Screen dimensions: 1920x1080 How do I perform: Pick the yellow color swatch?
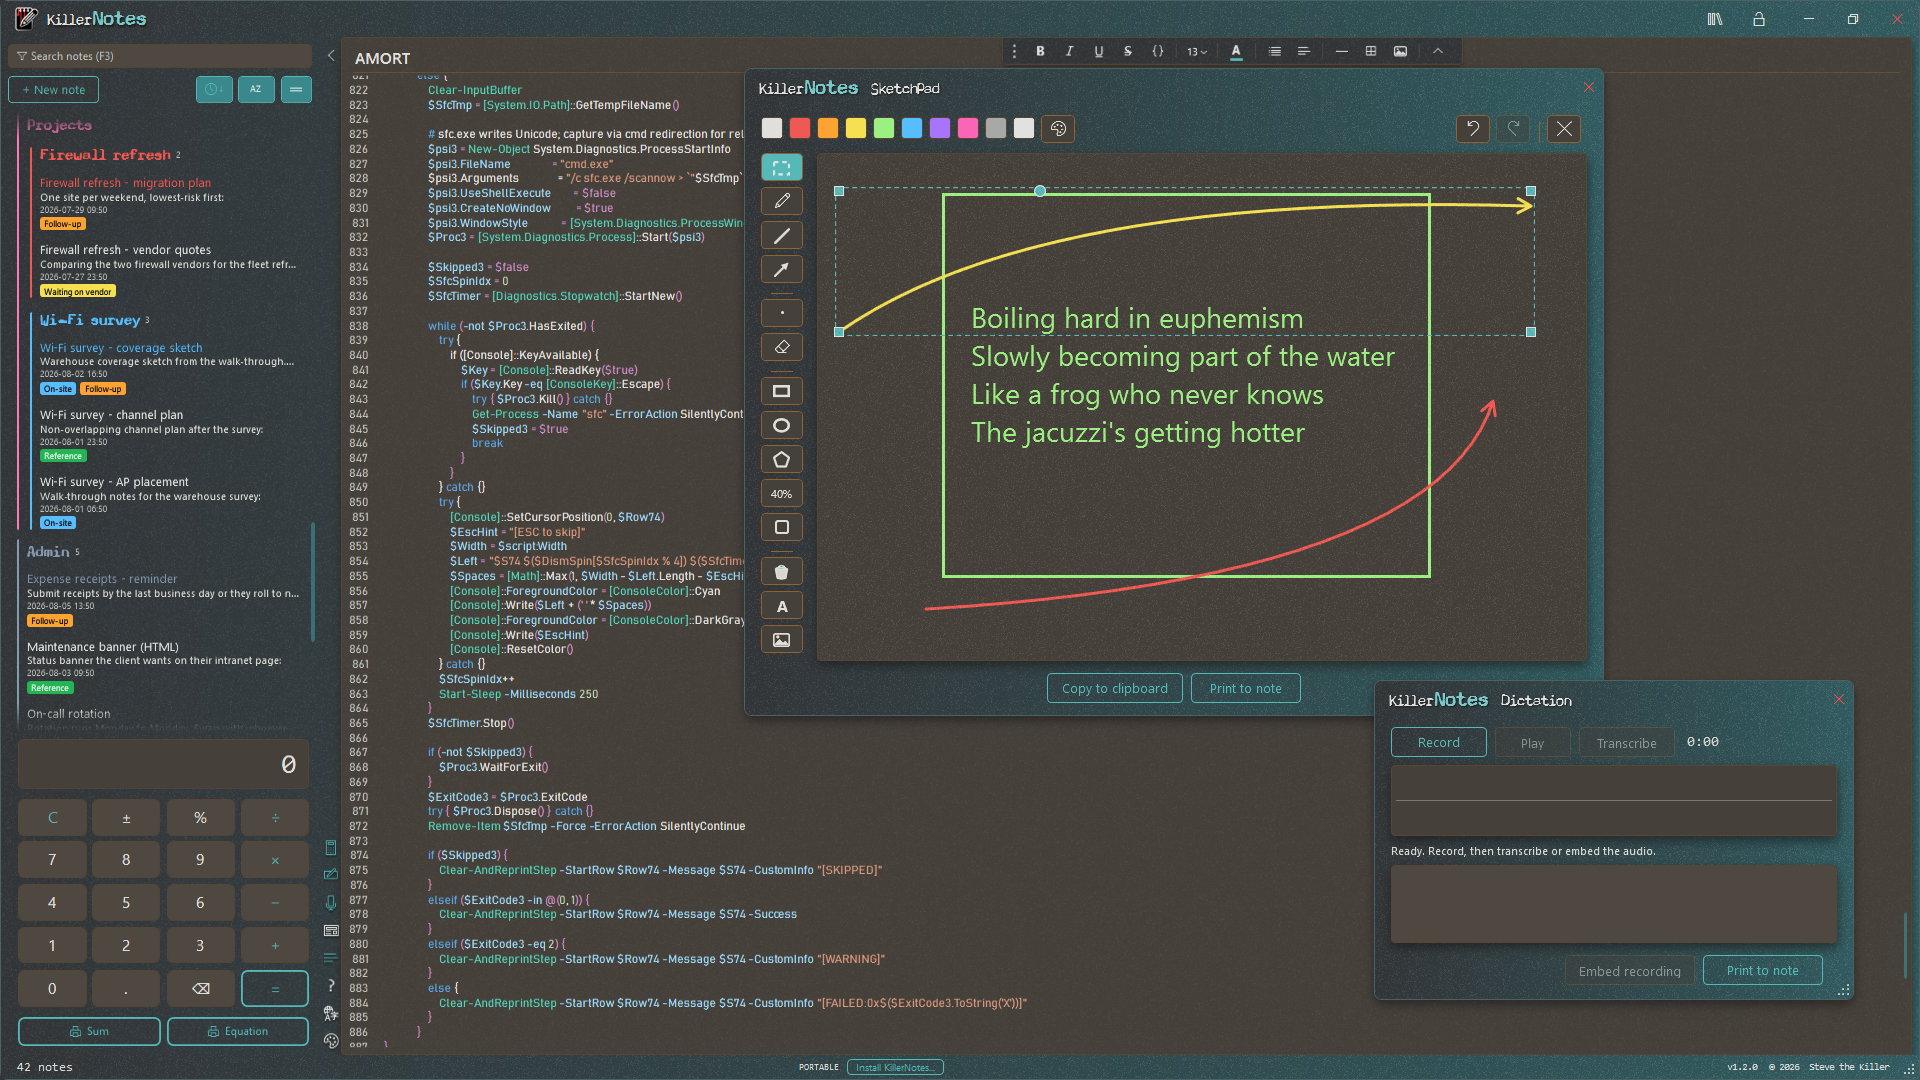(x=855, y=128)
